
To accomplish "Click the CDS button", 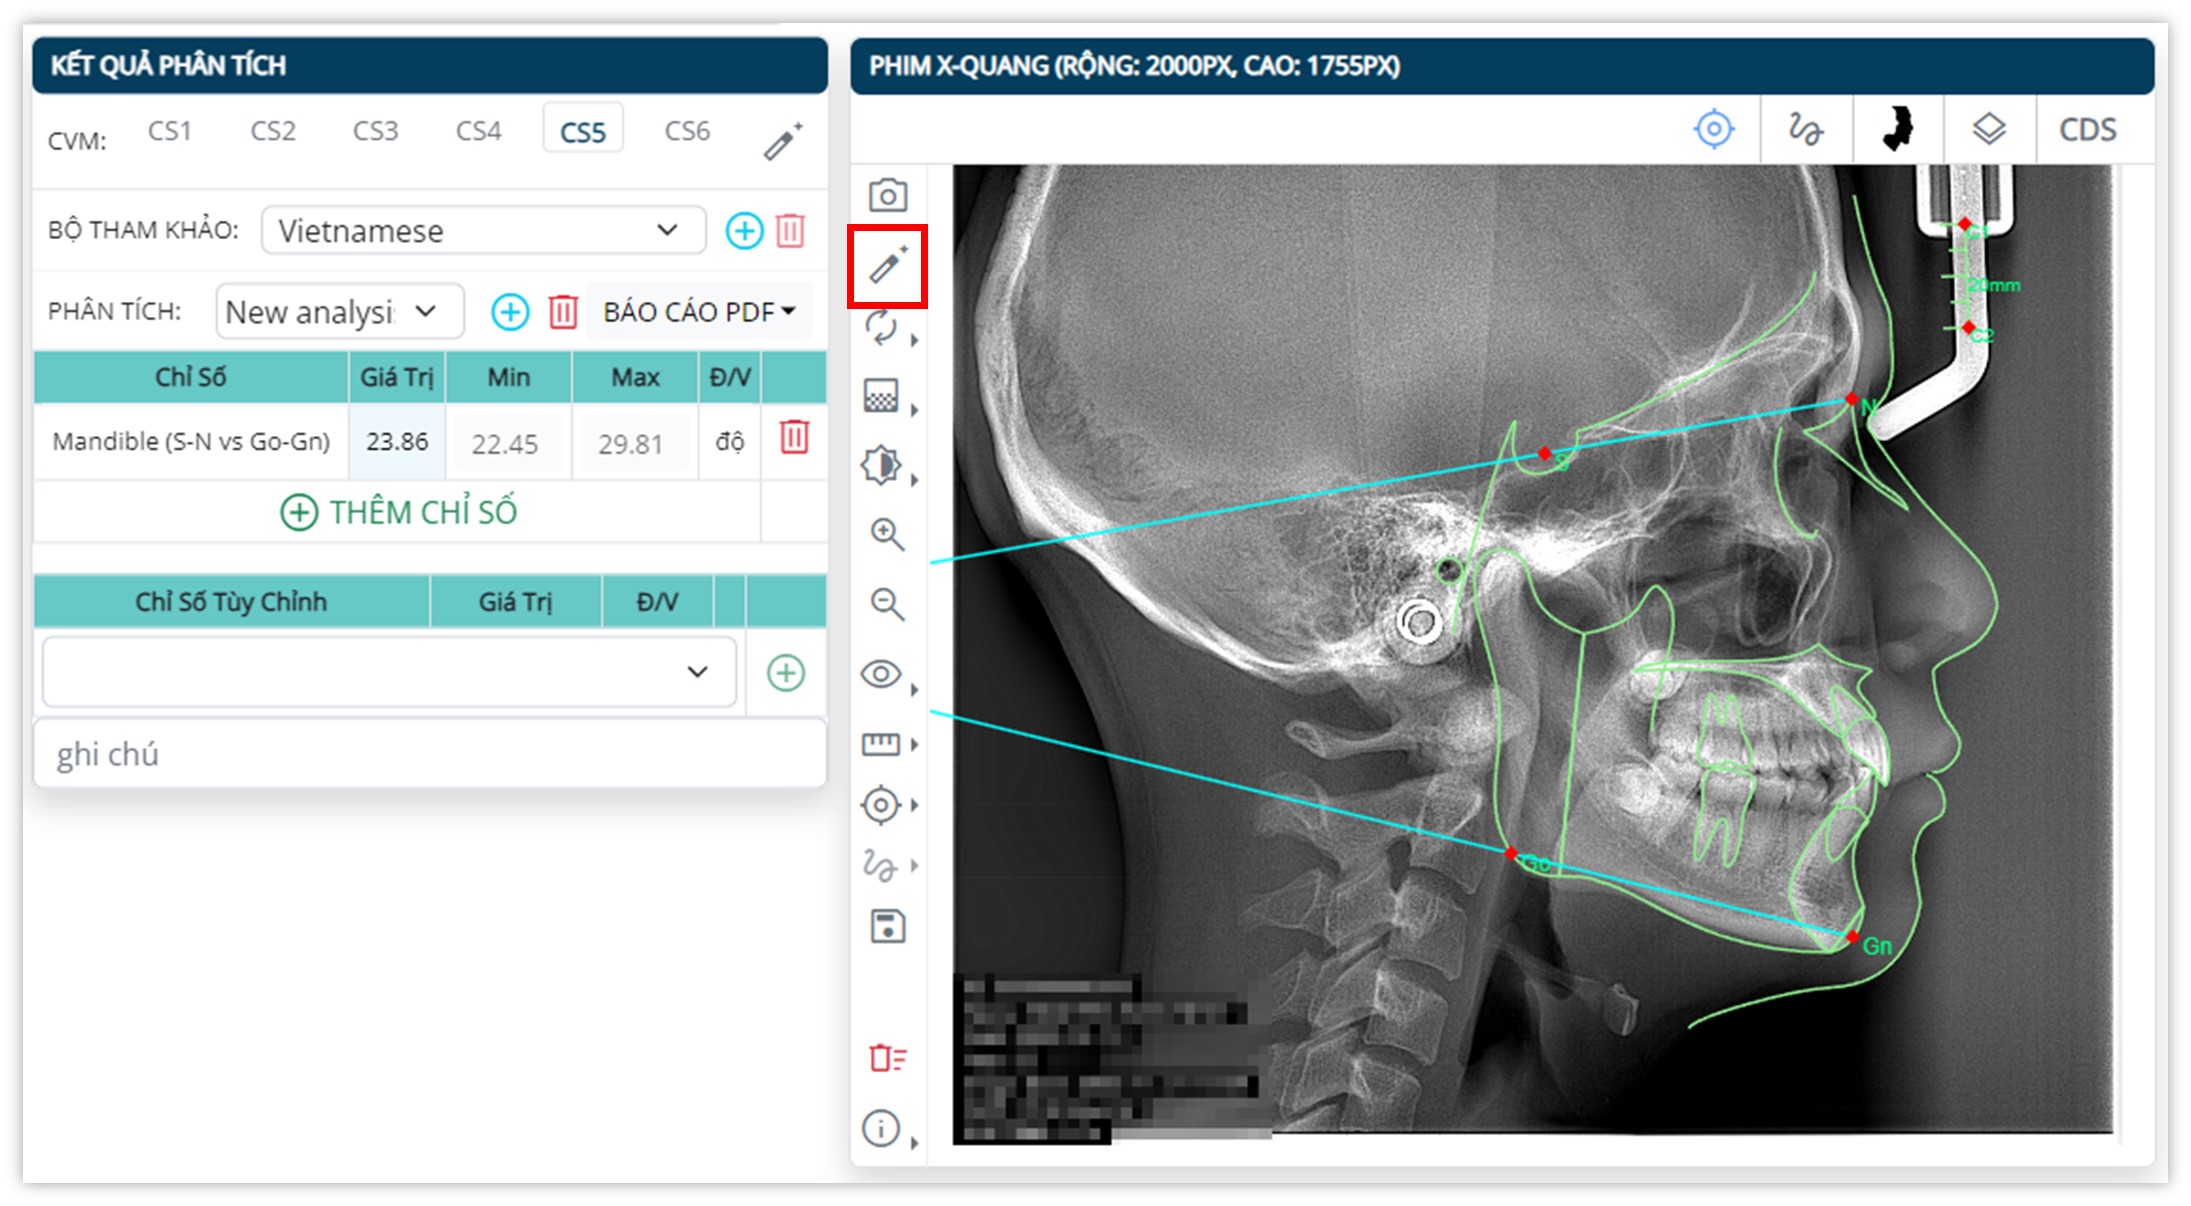I will tap(2088, 129).
